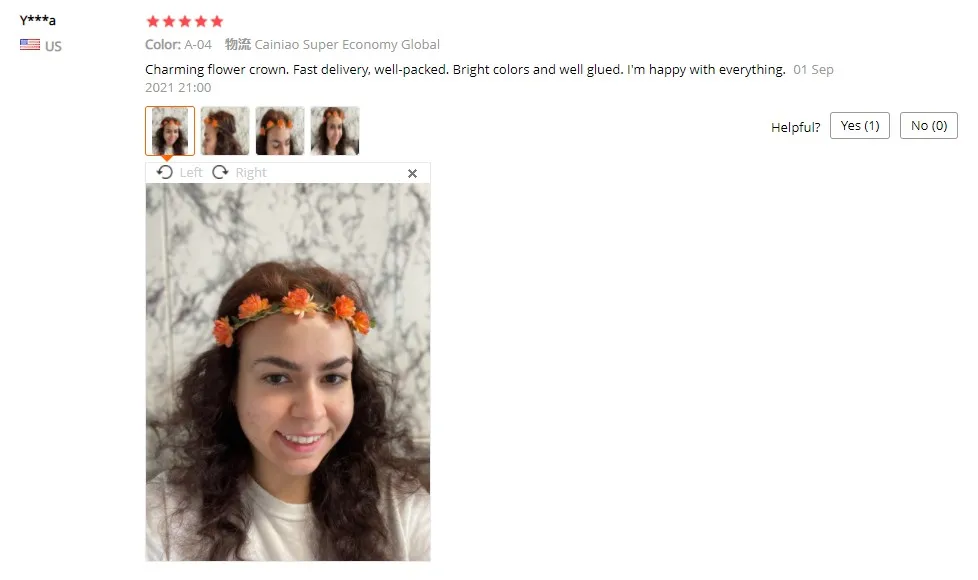This screenshot has height=580, width=978.
Task: Close the enlarged review photo viewer
Action: point(412,173)
